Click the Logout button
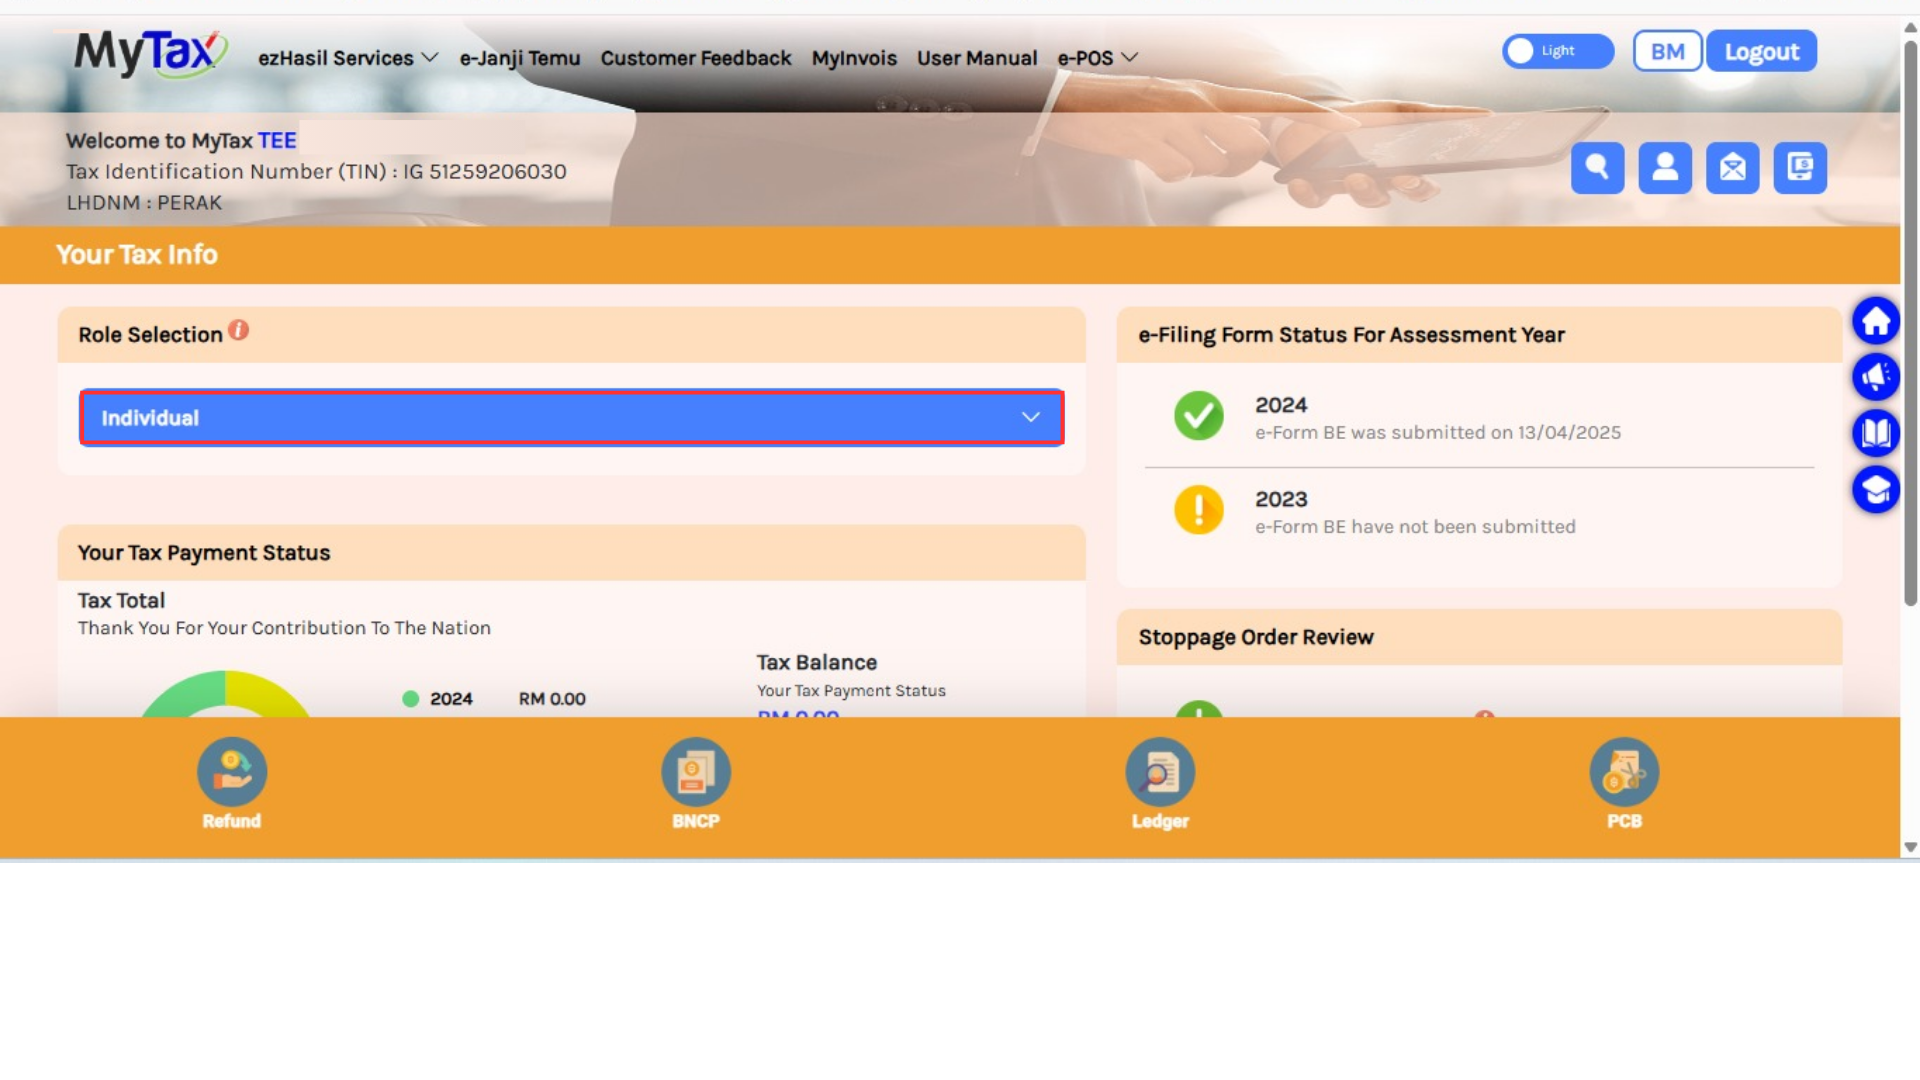The height and width of the screenshot is (1080, 1920). pyautogui.click(x=1761, y=51)
